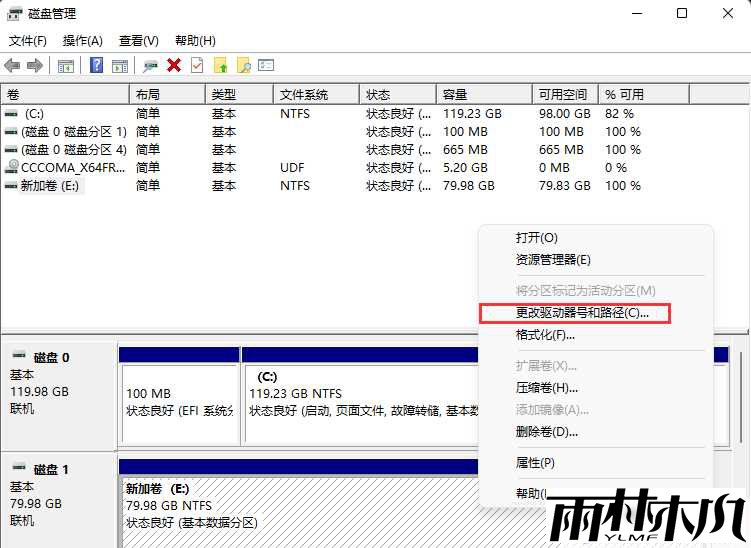The width and height of the screenshot is (751, 548).
Task: Click the Forward arrow toolbar icon
Action: 35,66
